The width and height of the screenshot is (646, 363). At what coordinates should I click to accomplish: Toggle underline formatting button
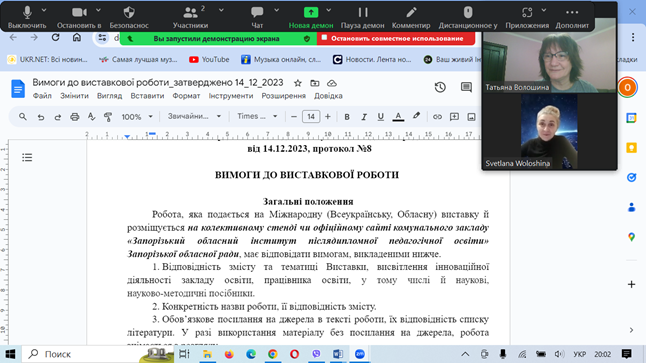tap(381, 117)
